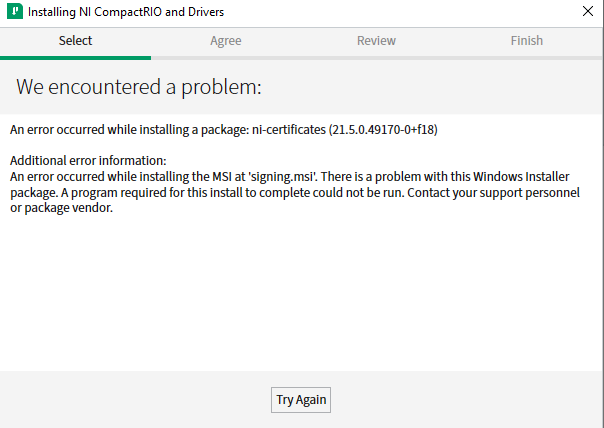Open the Agree step tab
This screenshot has height=428, width=604.
coord(226,41)
